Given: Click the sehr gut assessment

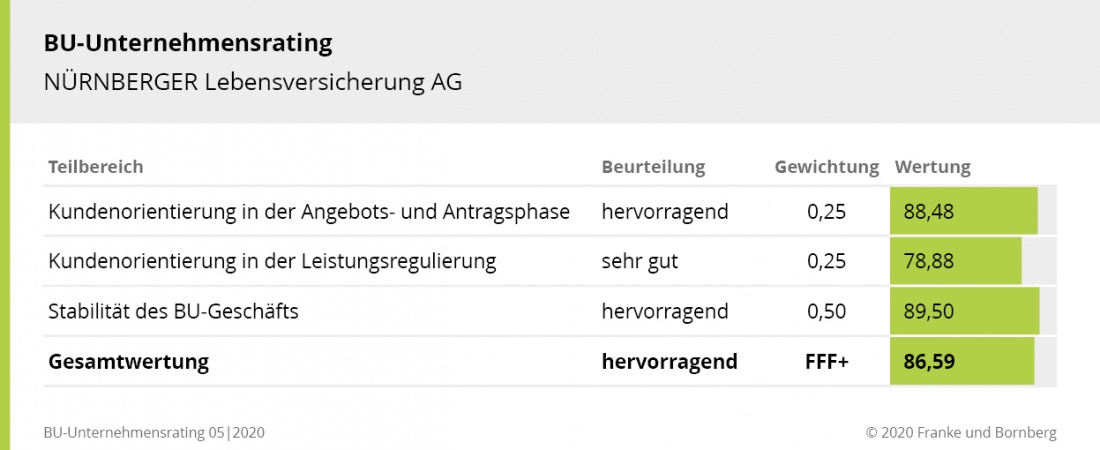Looking at the screenshot, I should tap(640, 262).
